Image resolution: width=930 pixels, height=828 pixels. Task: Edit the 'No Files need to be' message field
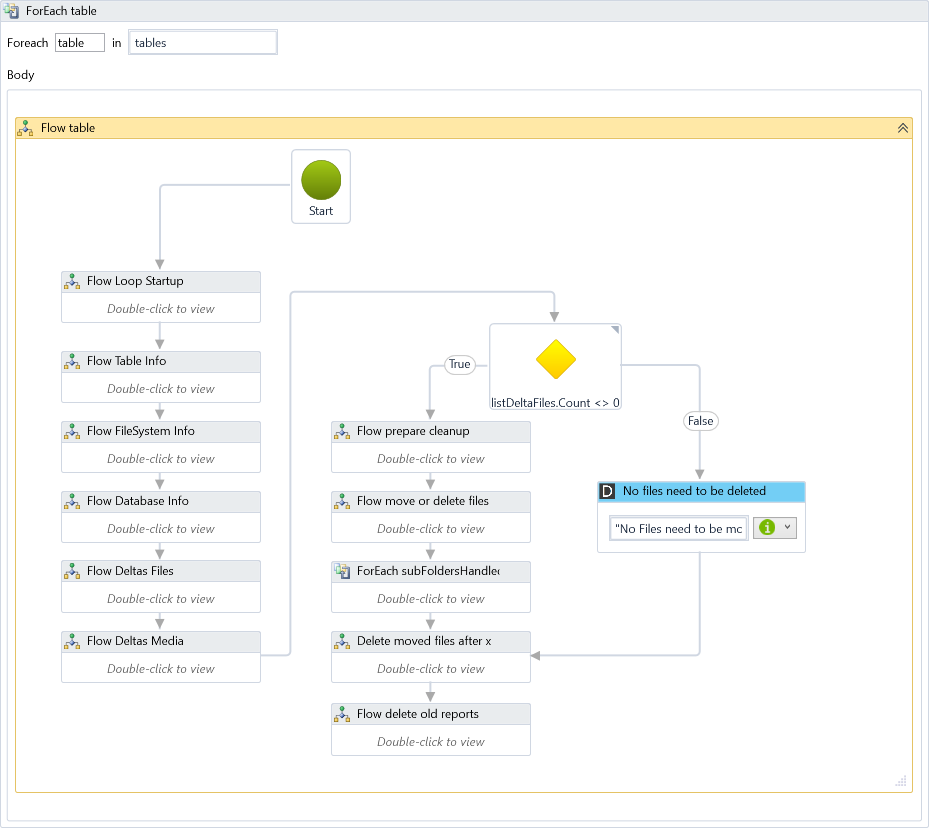[x=678, y=528]
